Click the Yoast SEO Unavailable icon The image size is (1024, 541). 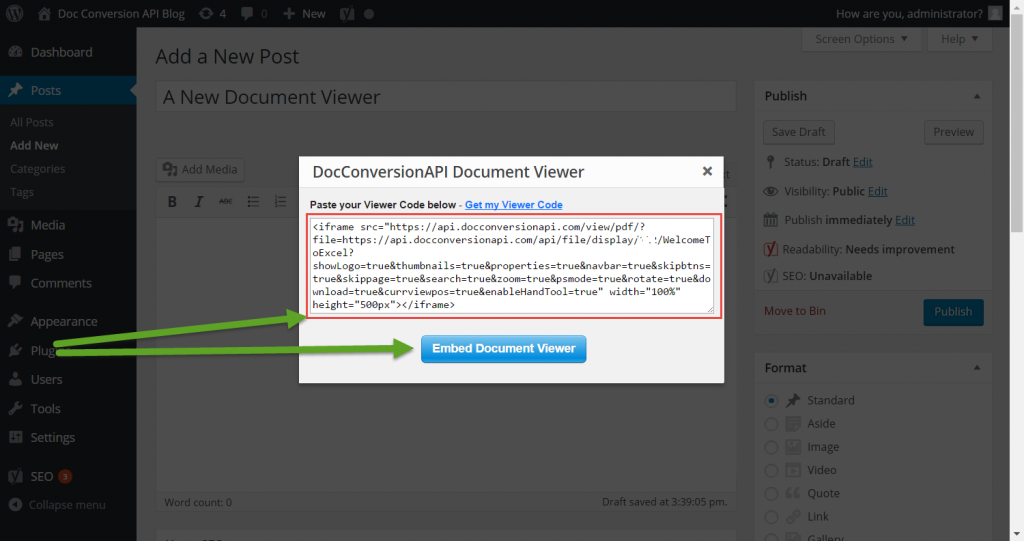point(771,276)
